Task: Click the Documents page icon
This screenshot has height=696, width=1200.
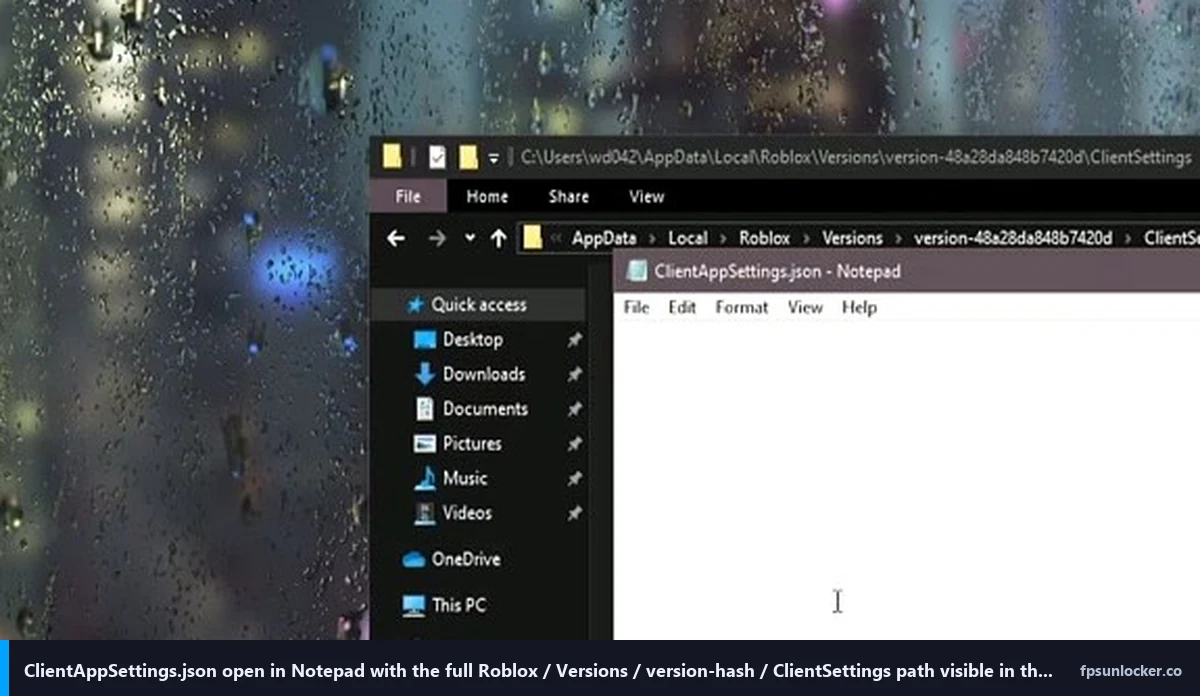Action: 425,409
